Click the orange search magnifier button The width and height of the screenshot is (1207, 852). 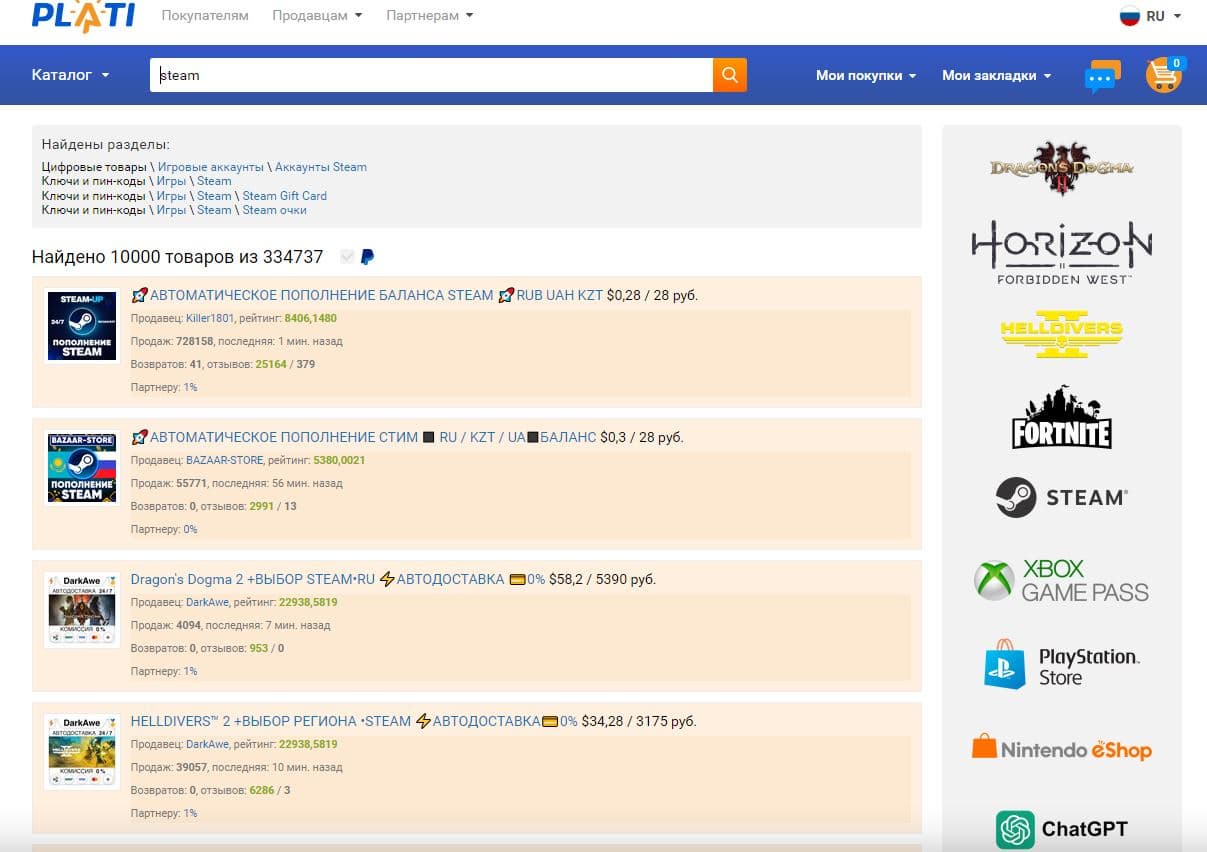tap(730, 75)
